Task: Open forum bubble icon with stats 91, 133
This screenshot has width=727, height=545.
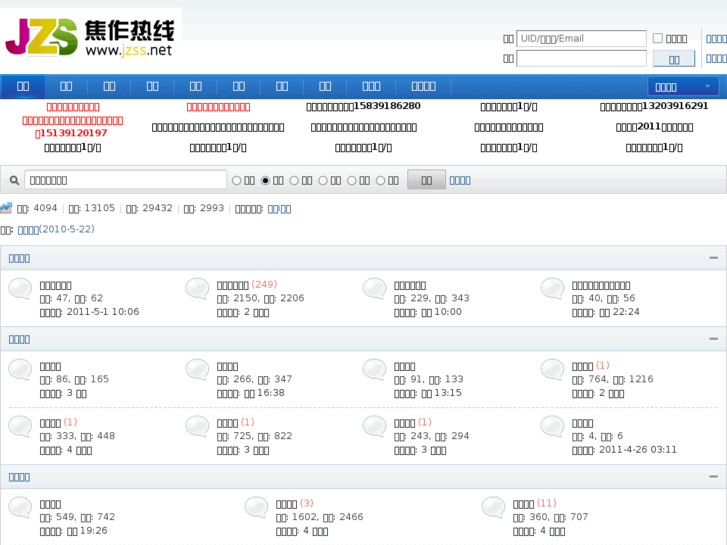Action: coord(375,369)
